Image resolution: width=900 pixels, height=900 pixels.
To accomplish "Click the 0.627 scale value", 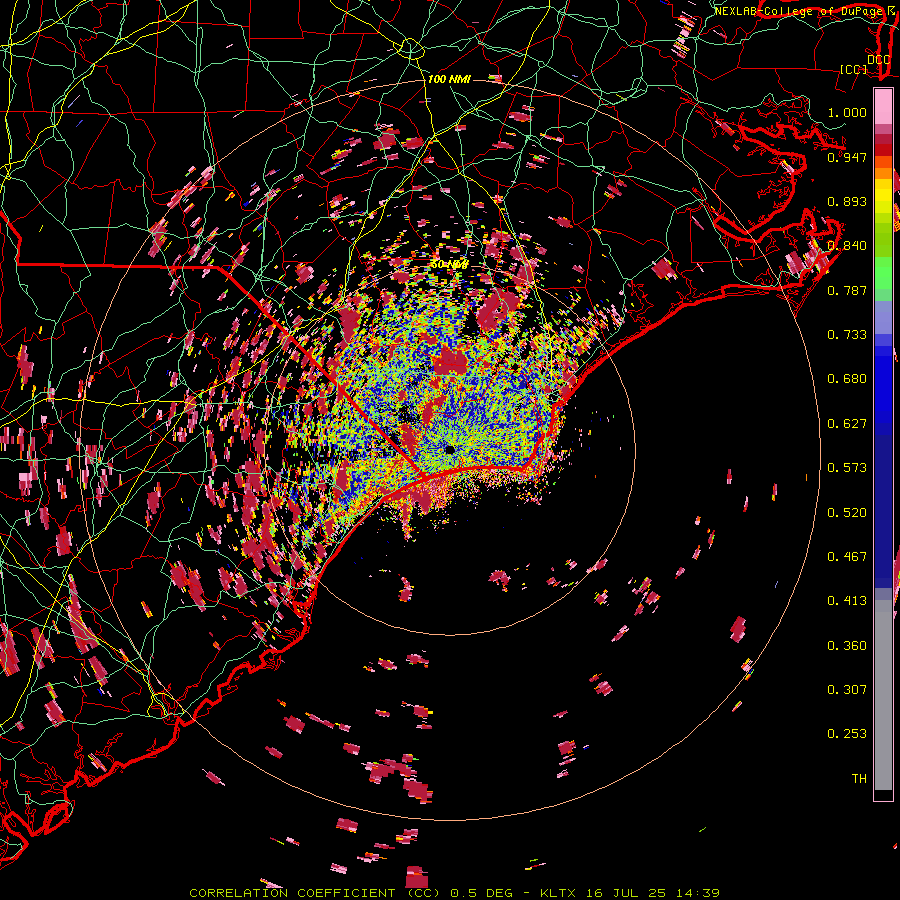I will (847, 424).
